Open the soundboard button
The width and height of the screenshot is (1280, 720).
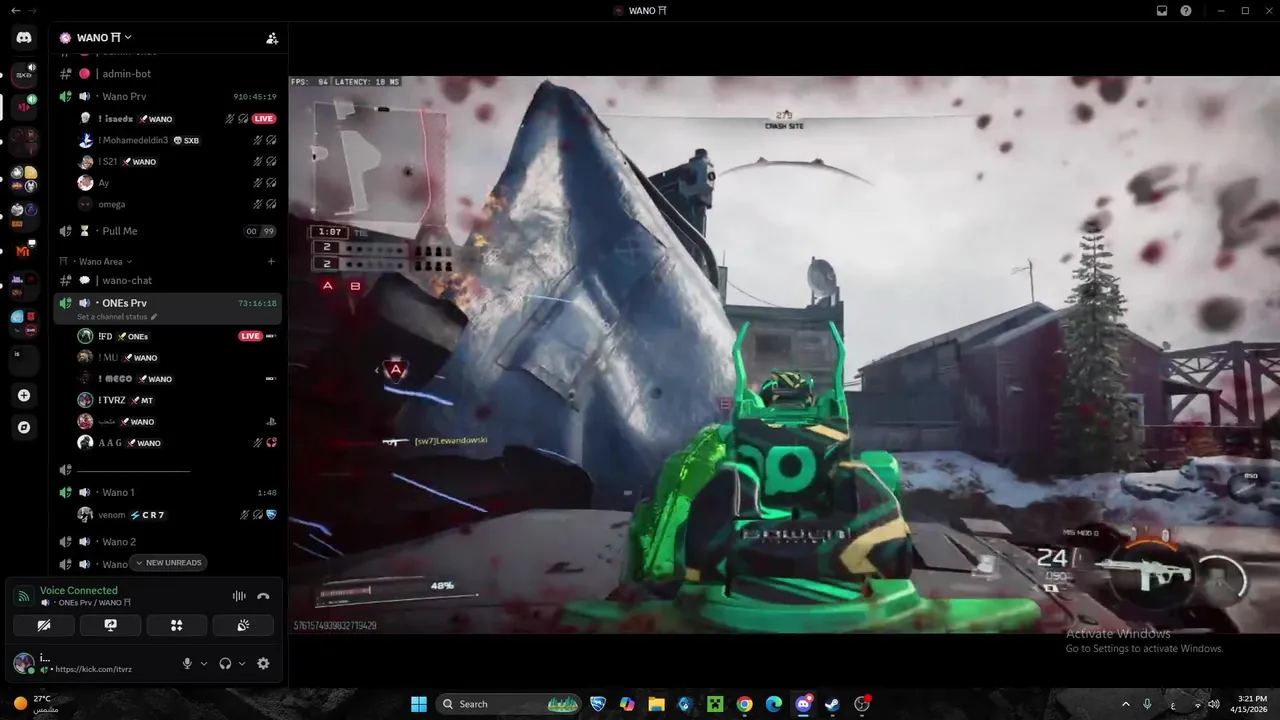click(x=243, y=625)
